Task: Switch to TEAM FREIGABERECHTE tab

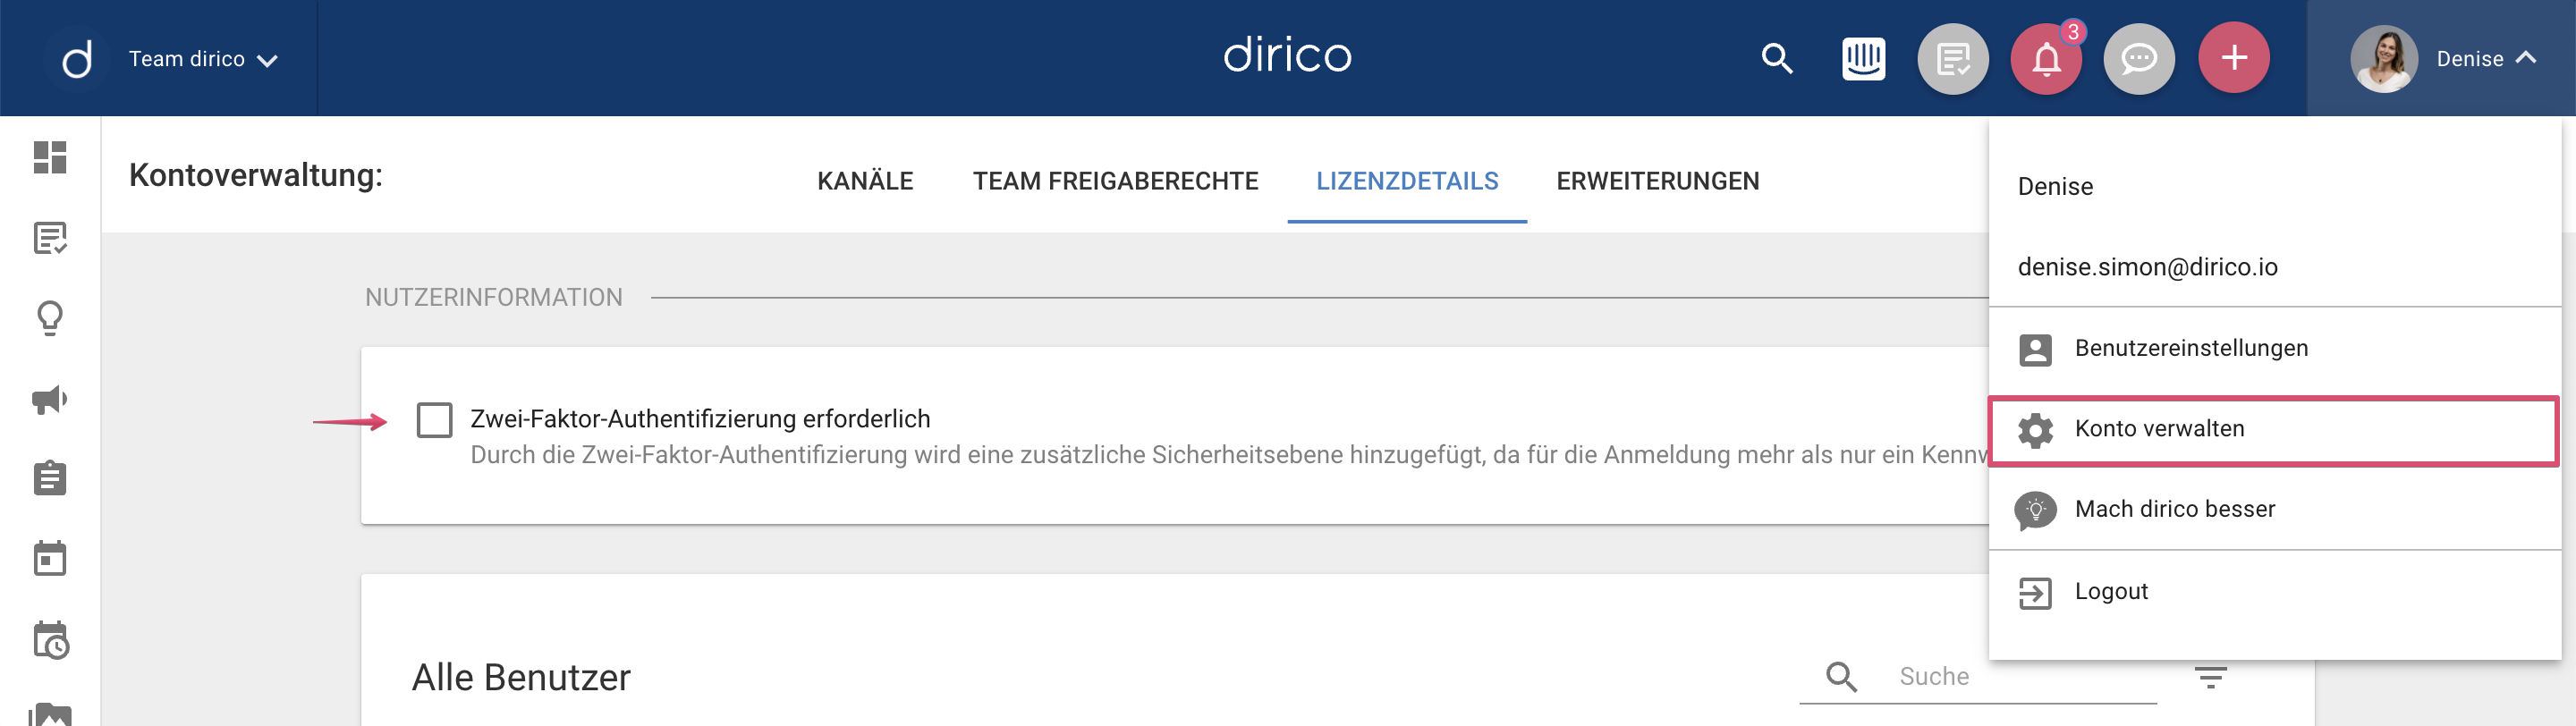Action: click(1115, 181)
